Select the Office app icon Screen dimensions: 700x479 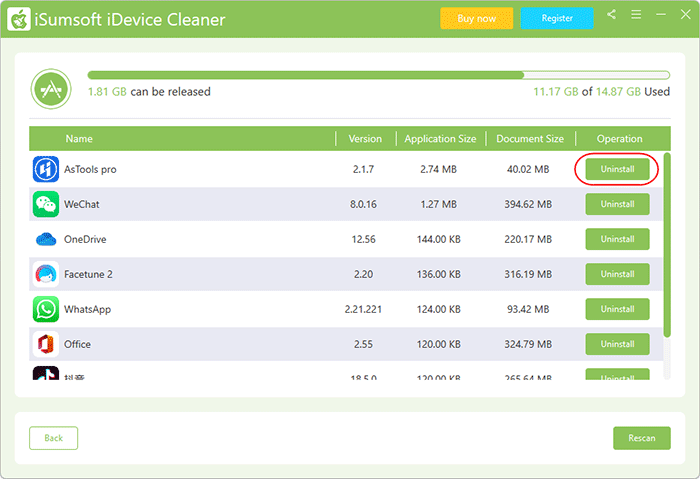46,344
